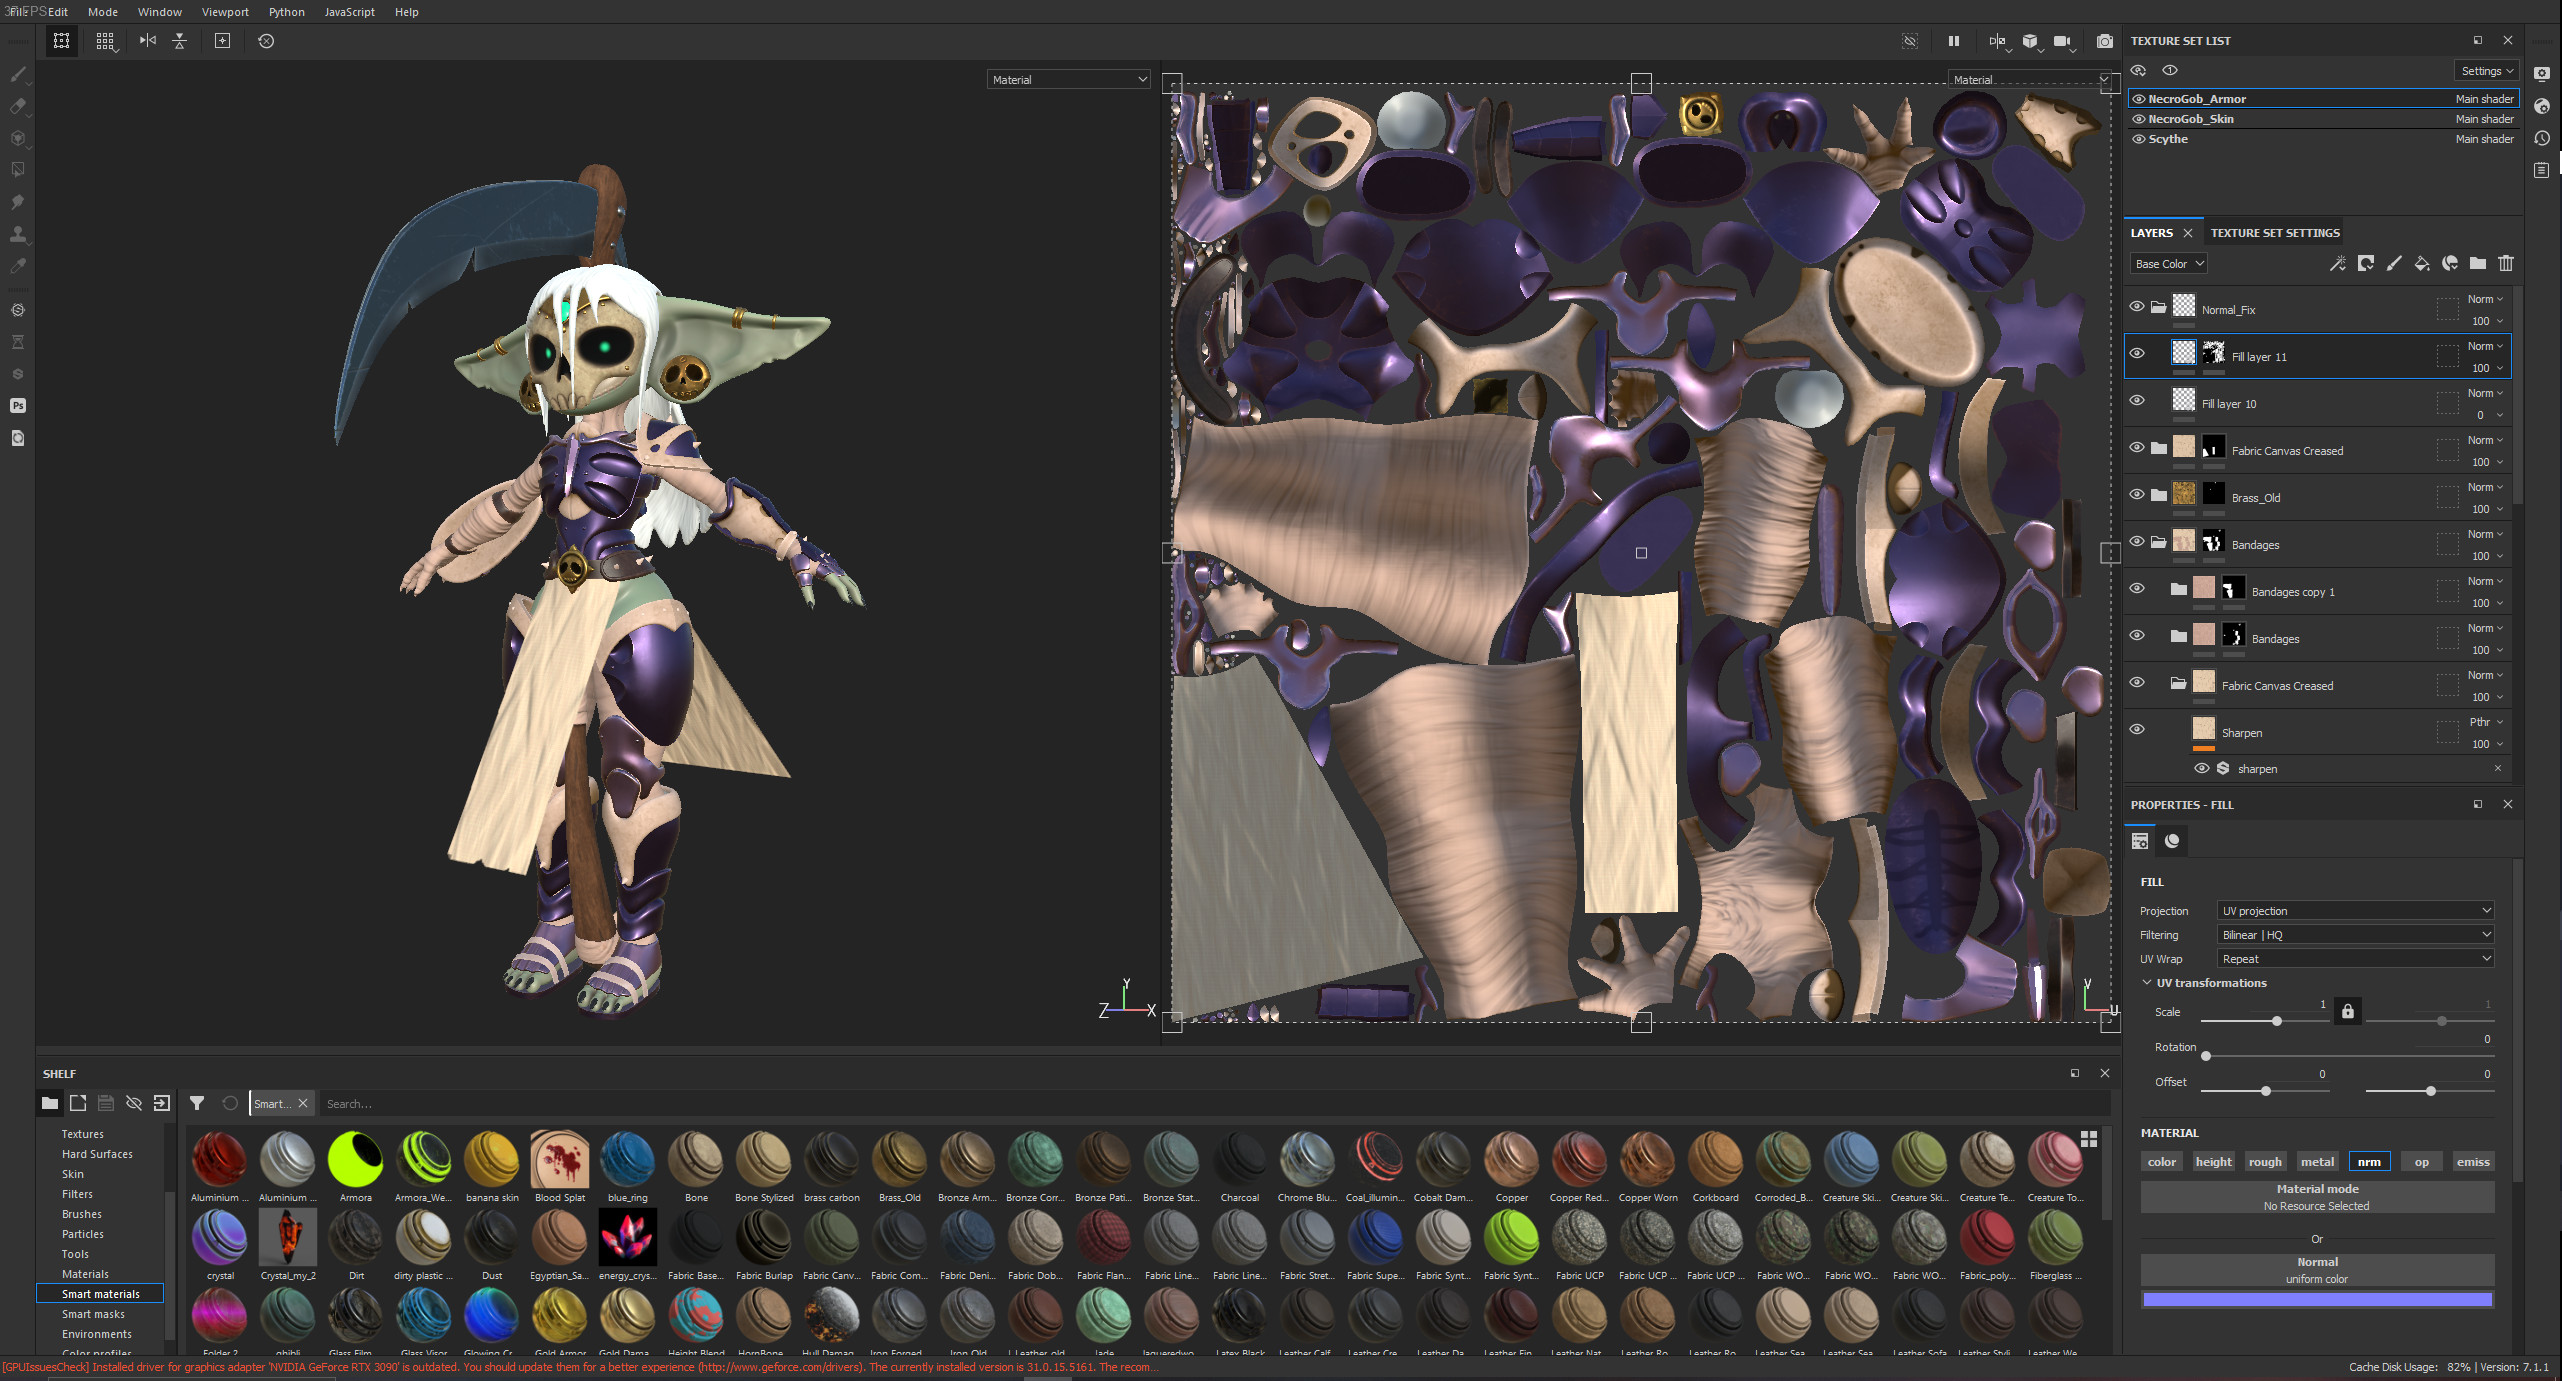Open the Edit menu

[58, 12]
